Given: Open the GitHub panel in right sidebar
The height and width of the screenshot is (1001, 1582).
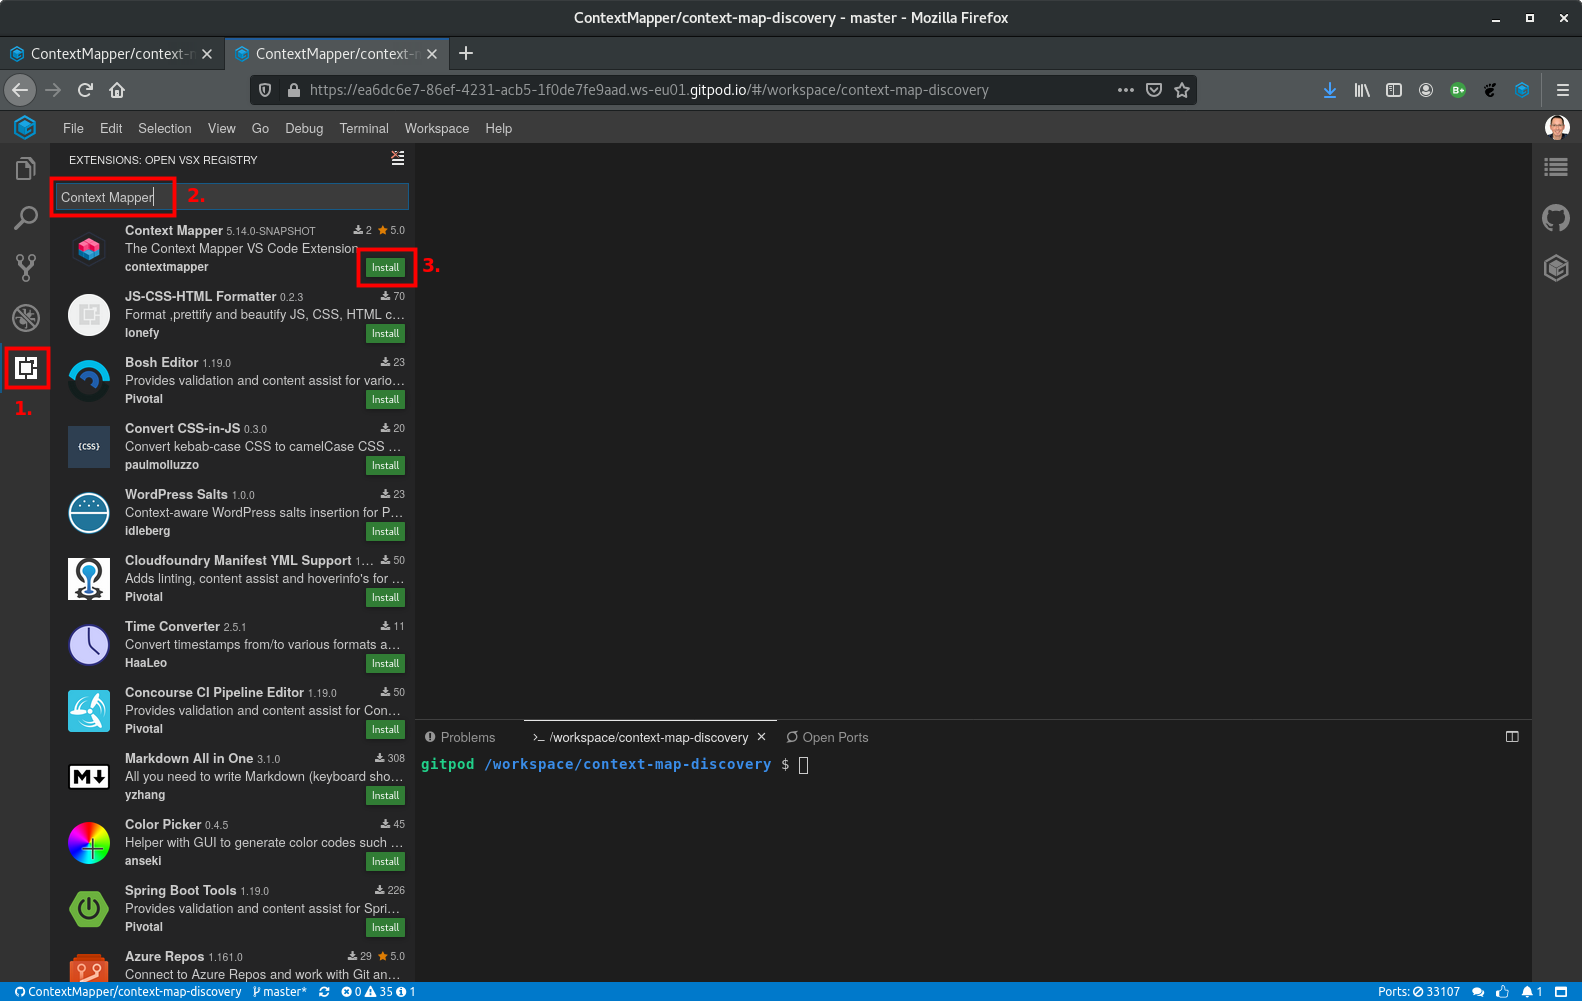Looking at the screenshot, I should [1556, 217].
